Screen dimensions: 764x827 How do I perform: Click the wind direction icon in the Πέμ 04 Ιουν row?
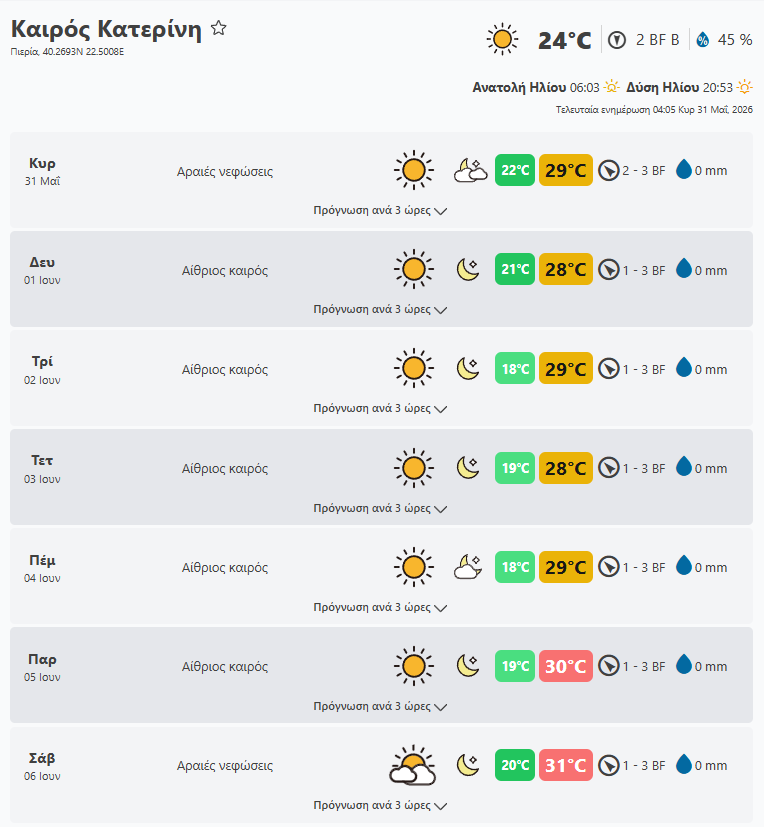click(609, 567)
